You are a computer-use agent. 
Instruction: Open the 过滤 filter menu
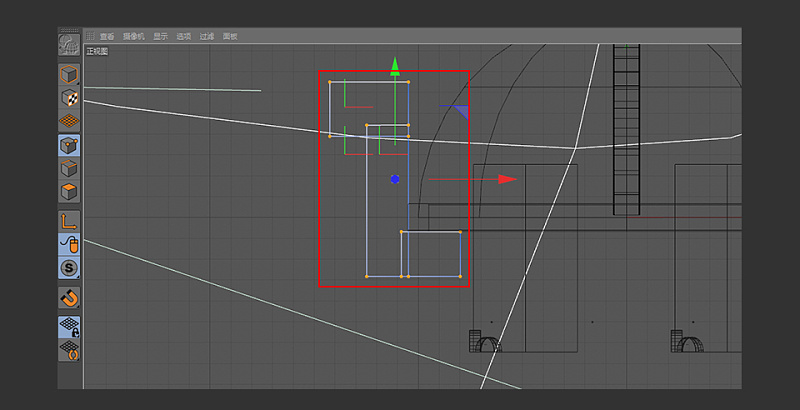[x=207, y=36]
